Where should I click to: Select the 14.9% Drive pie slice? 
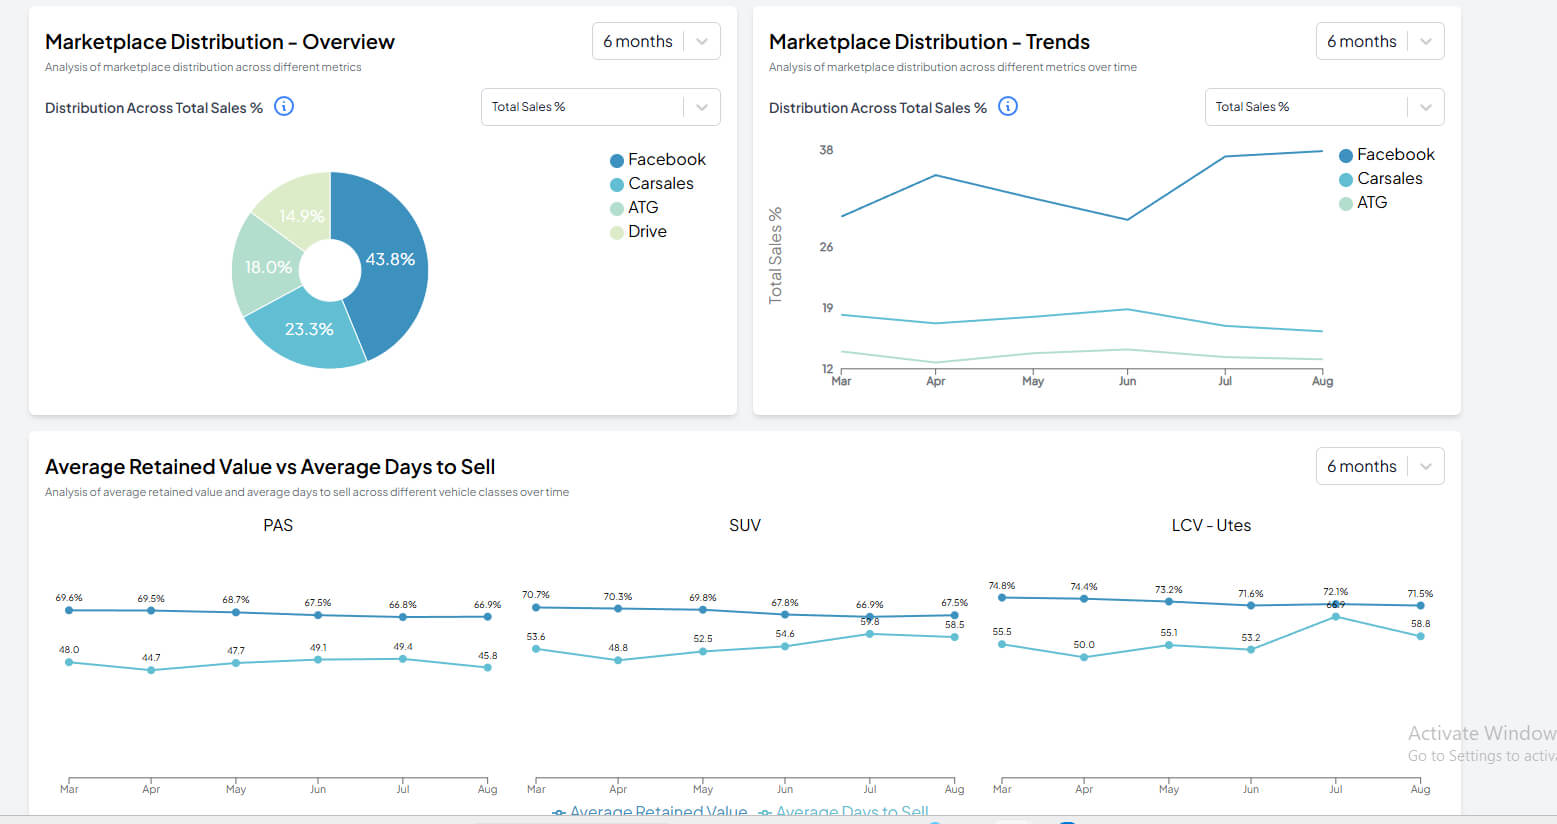[301, 216]
